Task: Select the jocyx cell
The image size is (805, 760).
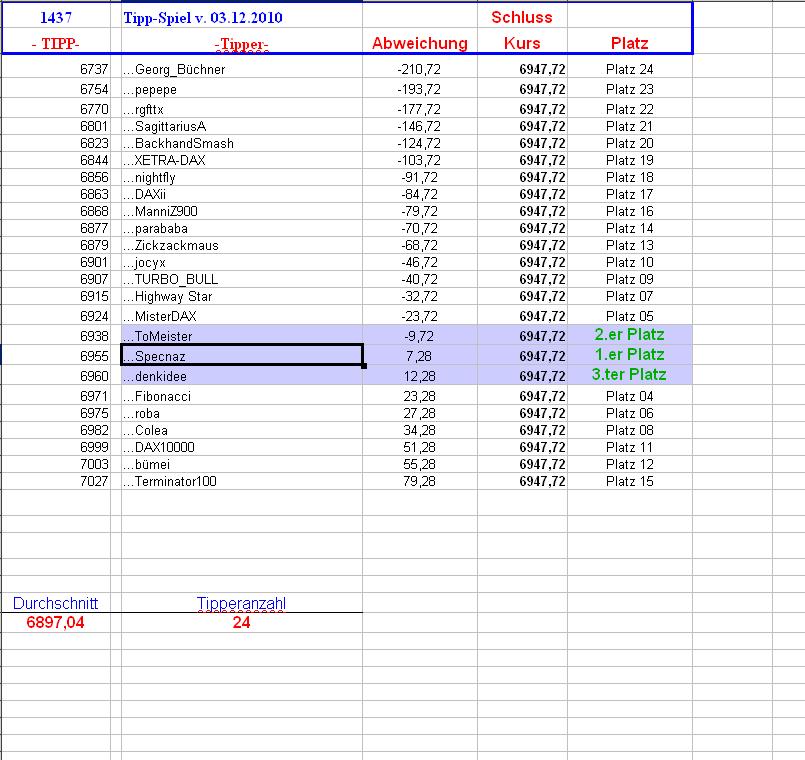Action: tap(242, 262)
